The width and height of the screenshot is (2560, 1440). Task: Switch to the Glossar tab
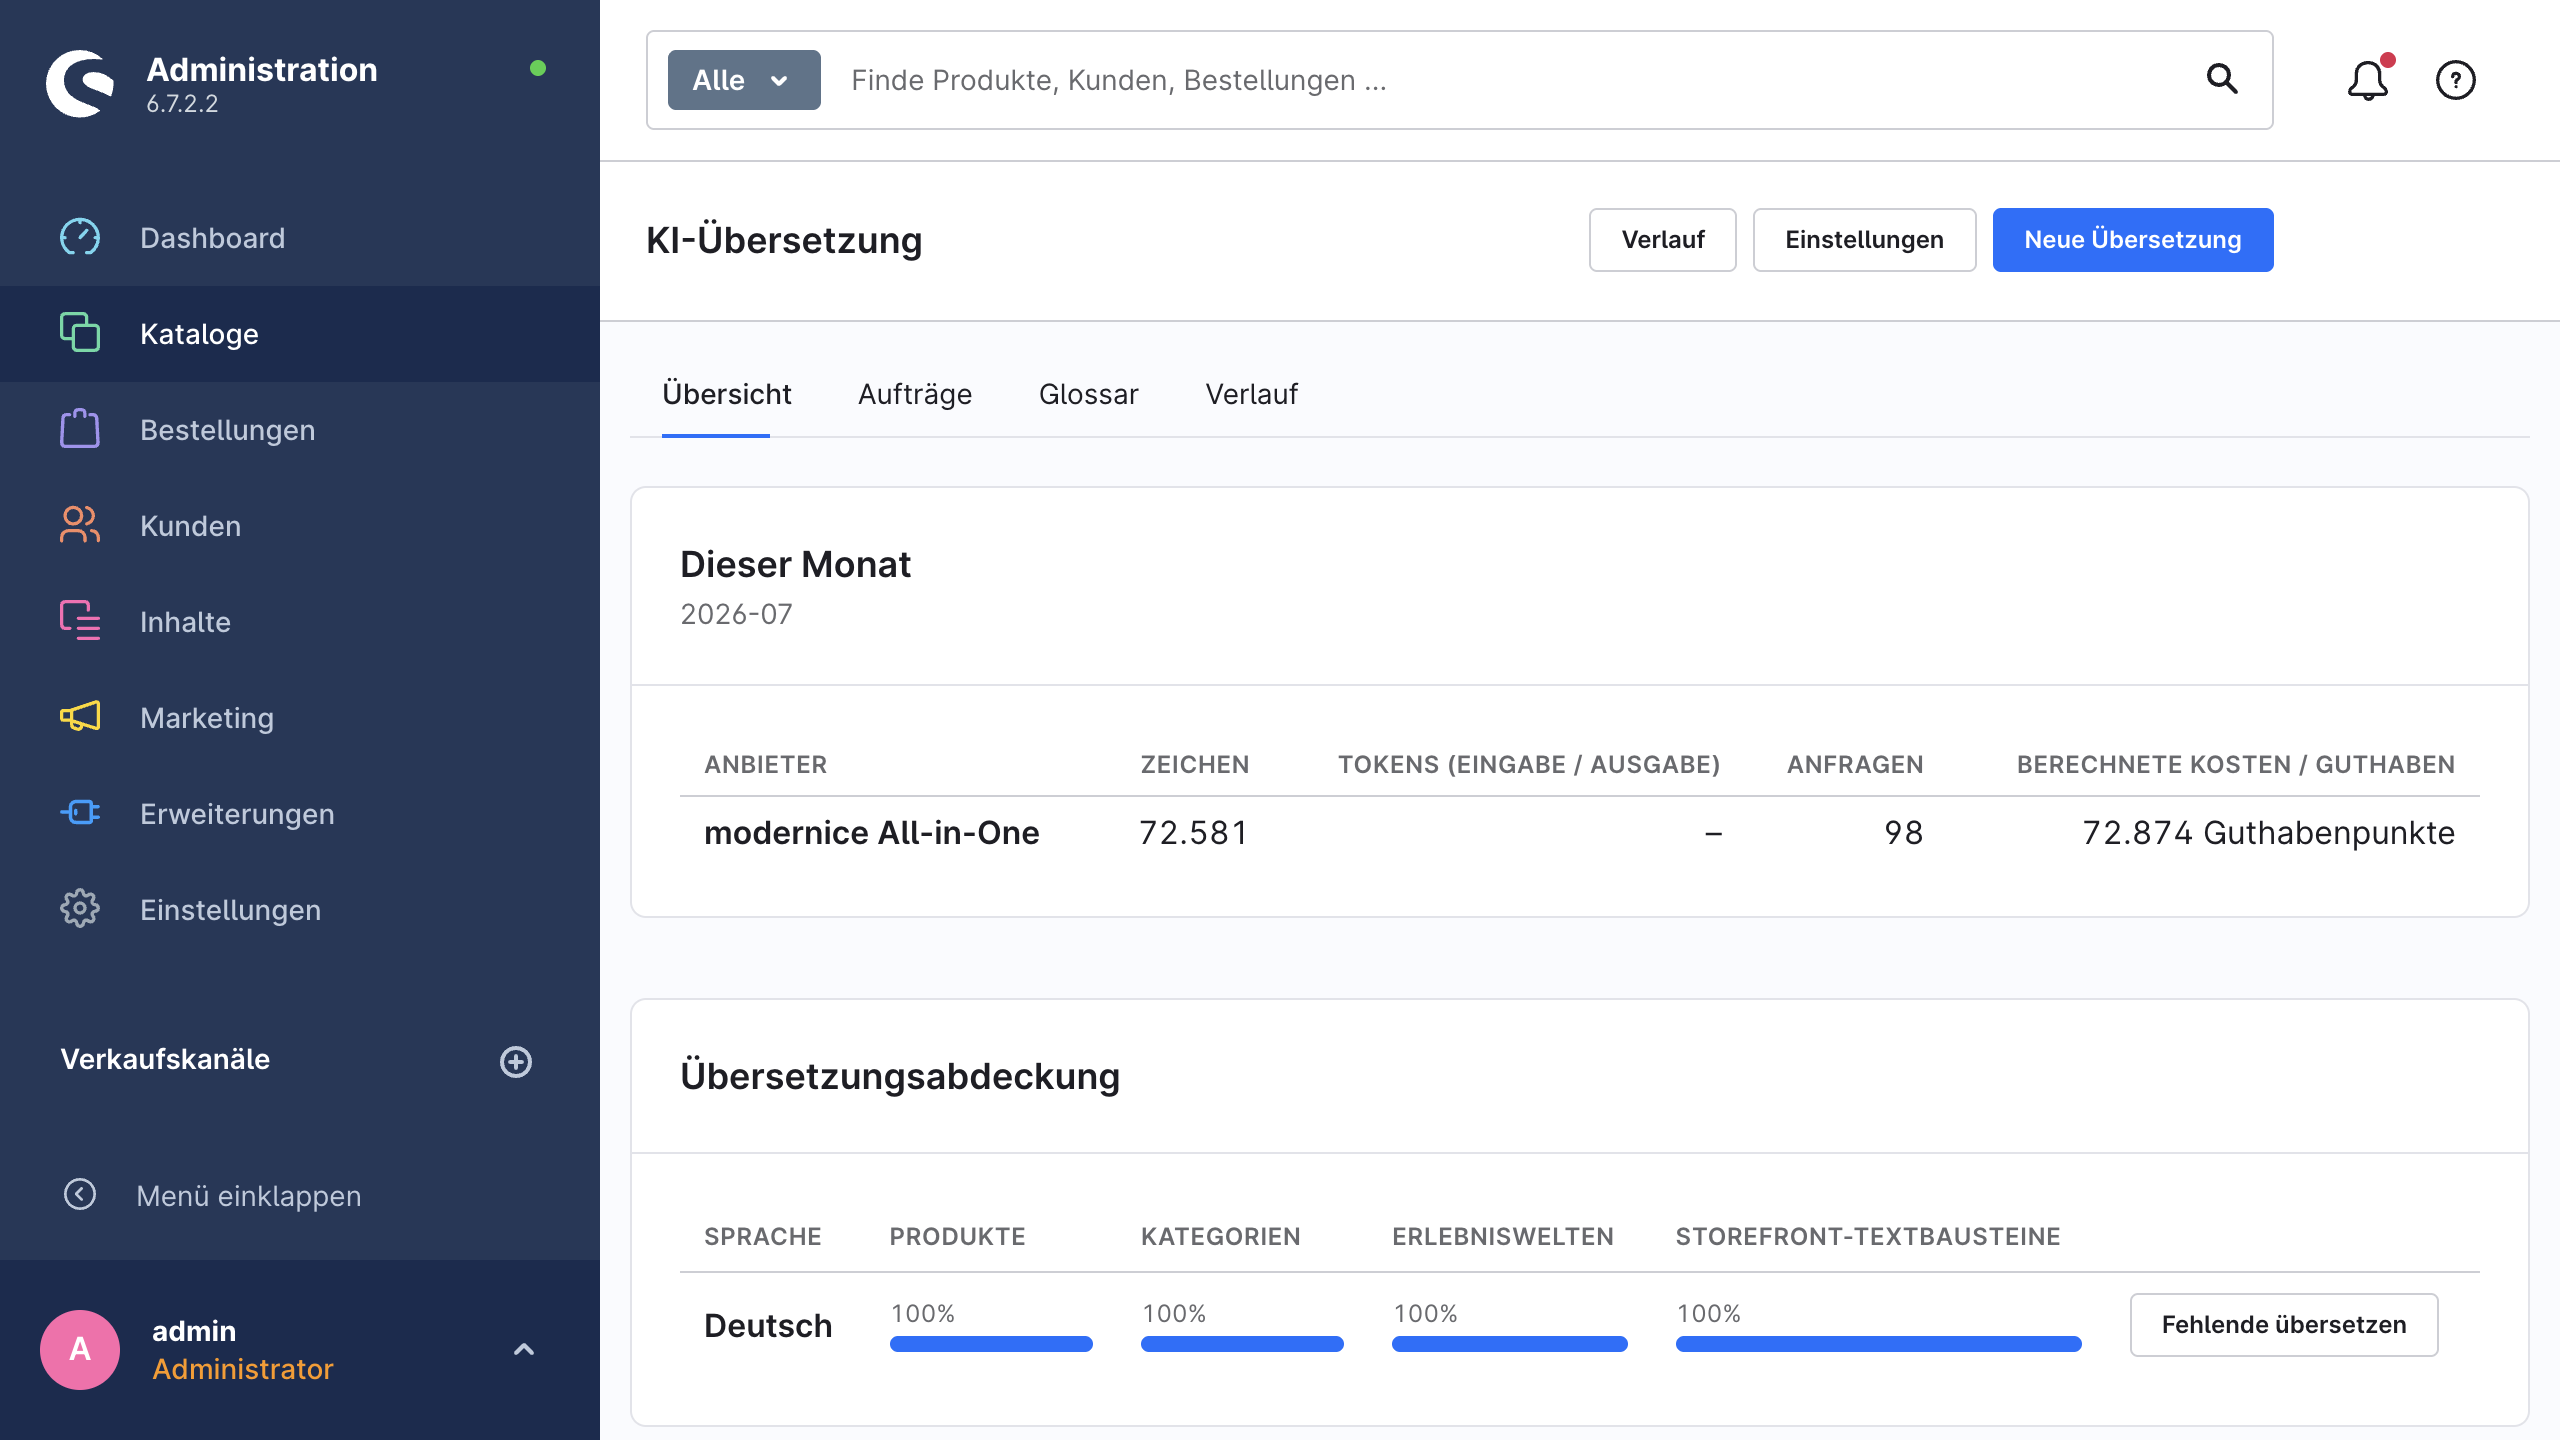1089,394
